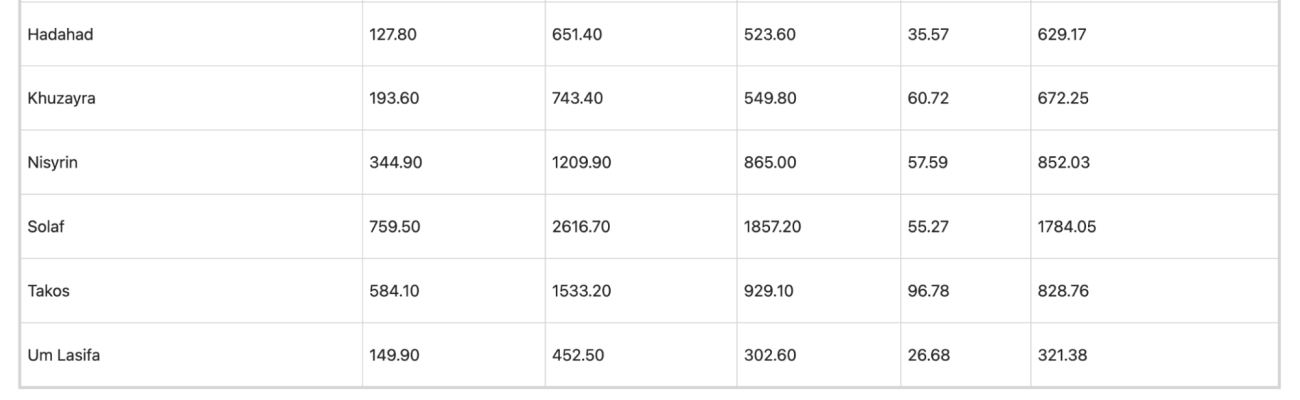1300x400 pixels.
Task: Select the Solaf row label
Action: pos(44,226)
